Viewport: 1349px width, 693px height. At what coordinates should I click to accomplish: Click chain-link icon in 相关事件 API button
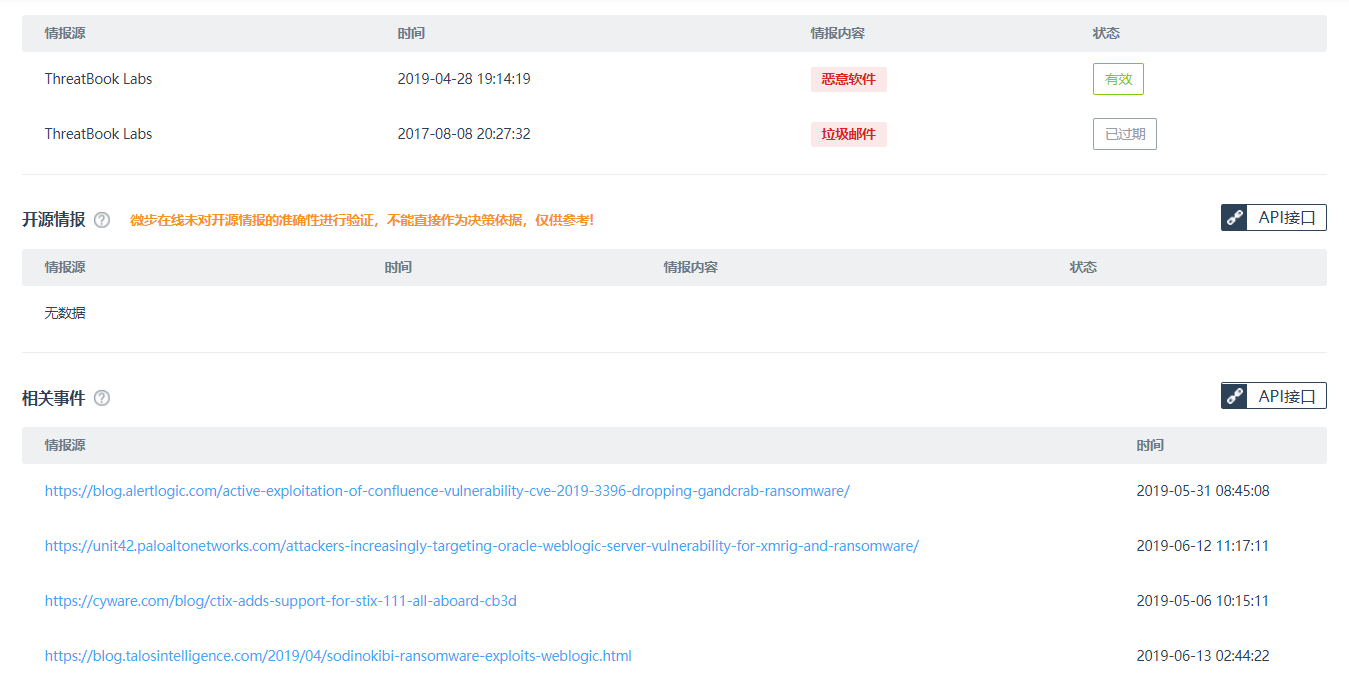pyautogui.click(x=1234, y=396)
